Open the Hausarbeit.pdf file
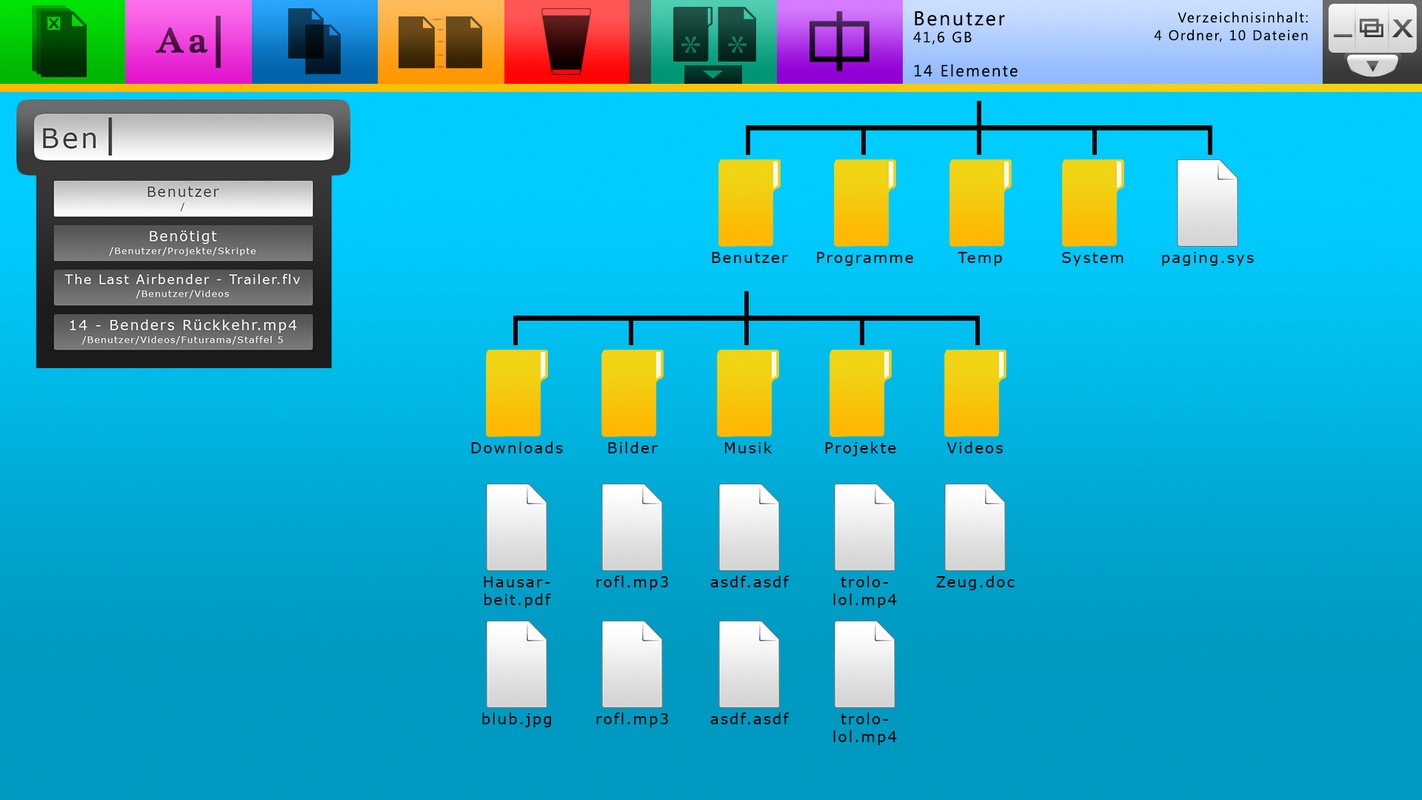The height and width of the screenshot is (800, 1422). [x=516, y=528]
